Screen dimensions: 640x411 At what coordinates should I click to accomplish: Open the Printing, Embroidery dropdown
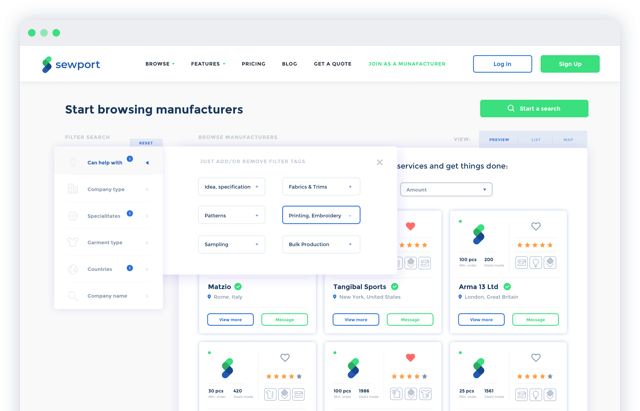tap(321, 215)
